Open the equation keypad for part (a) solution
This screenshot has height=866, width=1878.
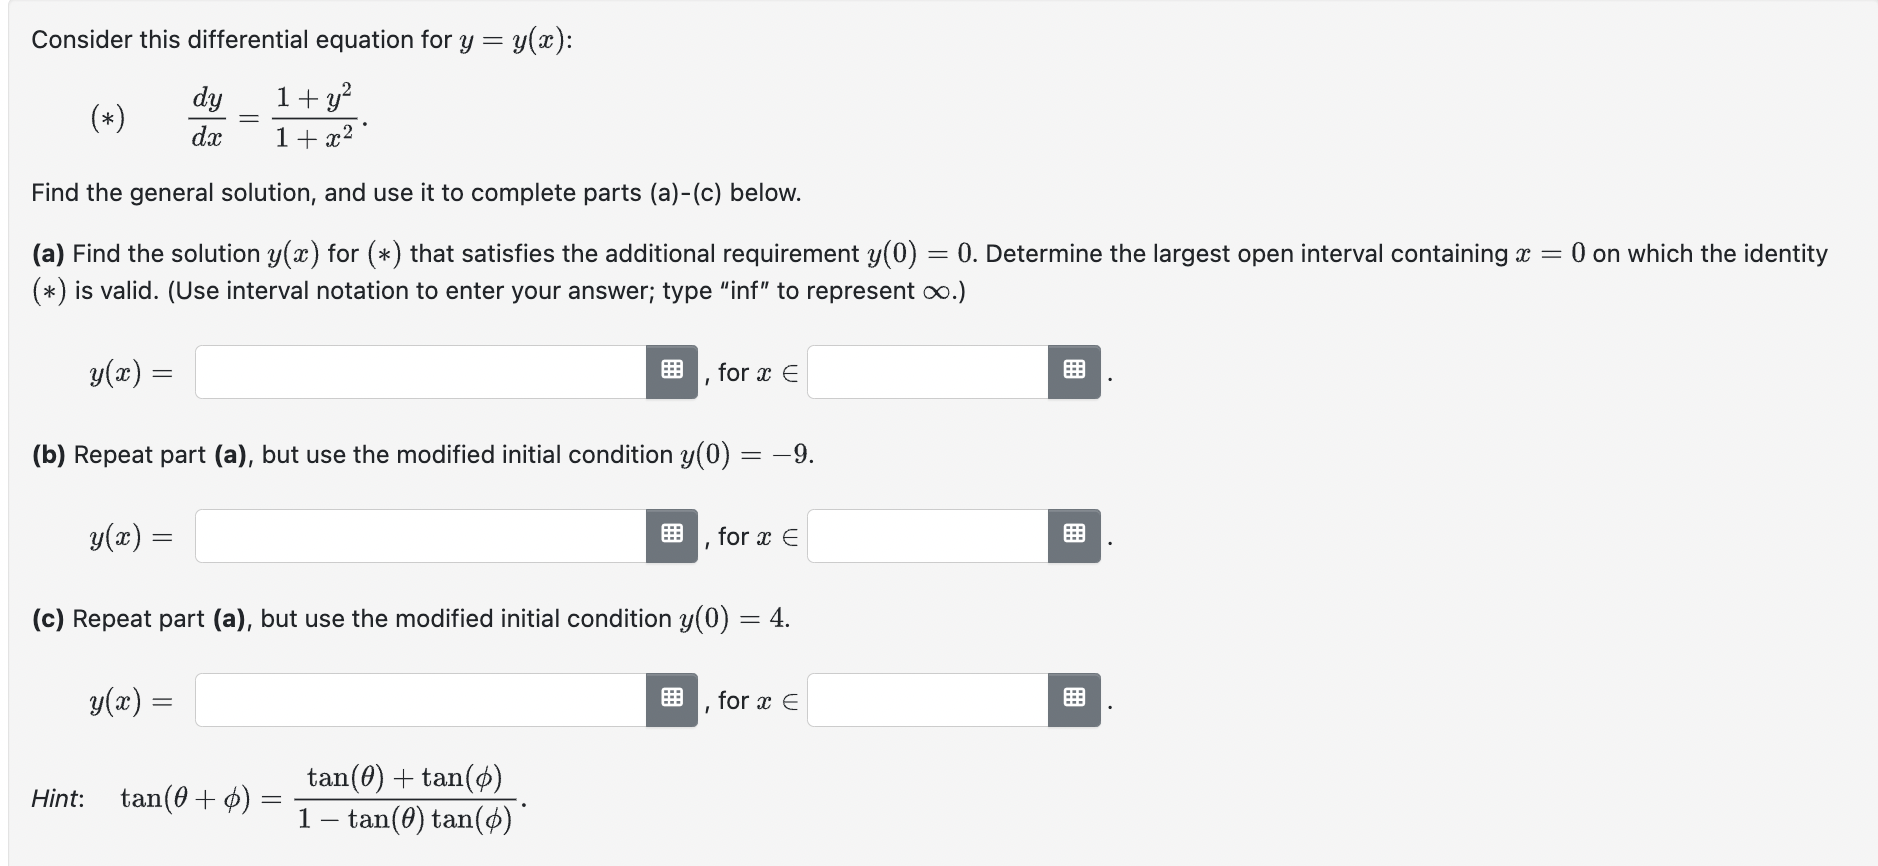(x=672, y=371)
